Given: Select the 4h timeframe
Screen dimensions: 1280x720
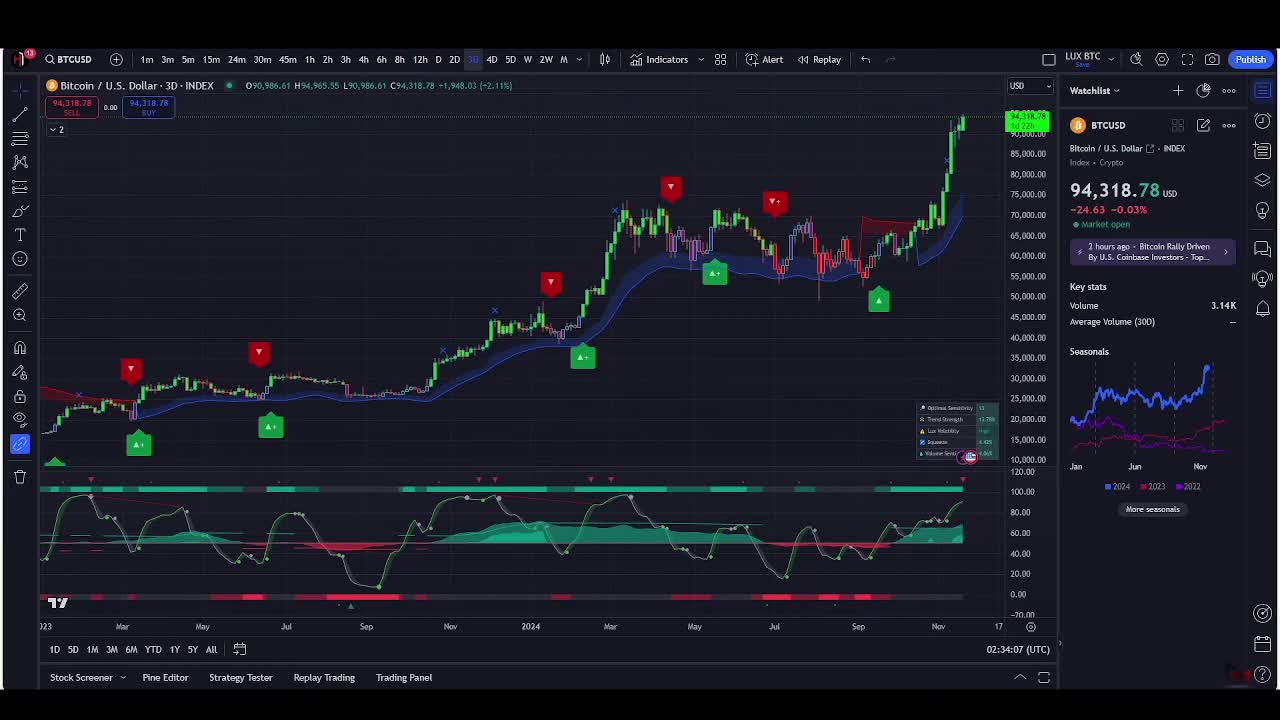Looking at the screenshot, I should pyautogui.click(x=363, y=60).
